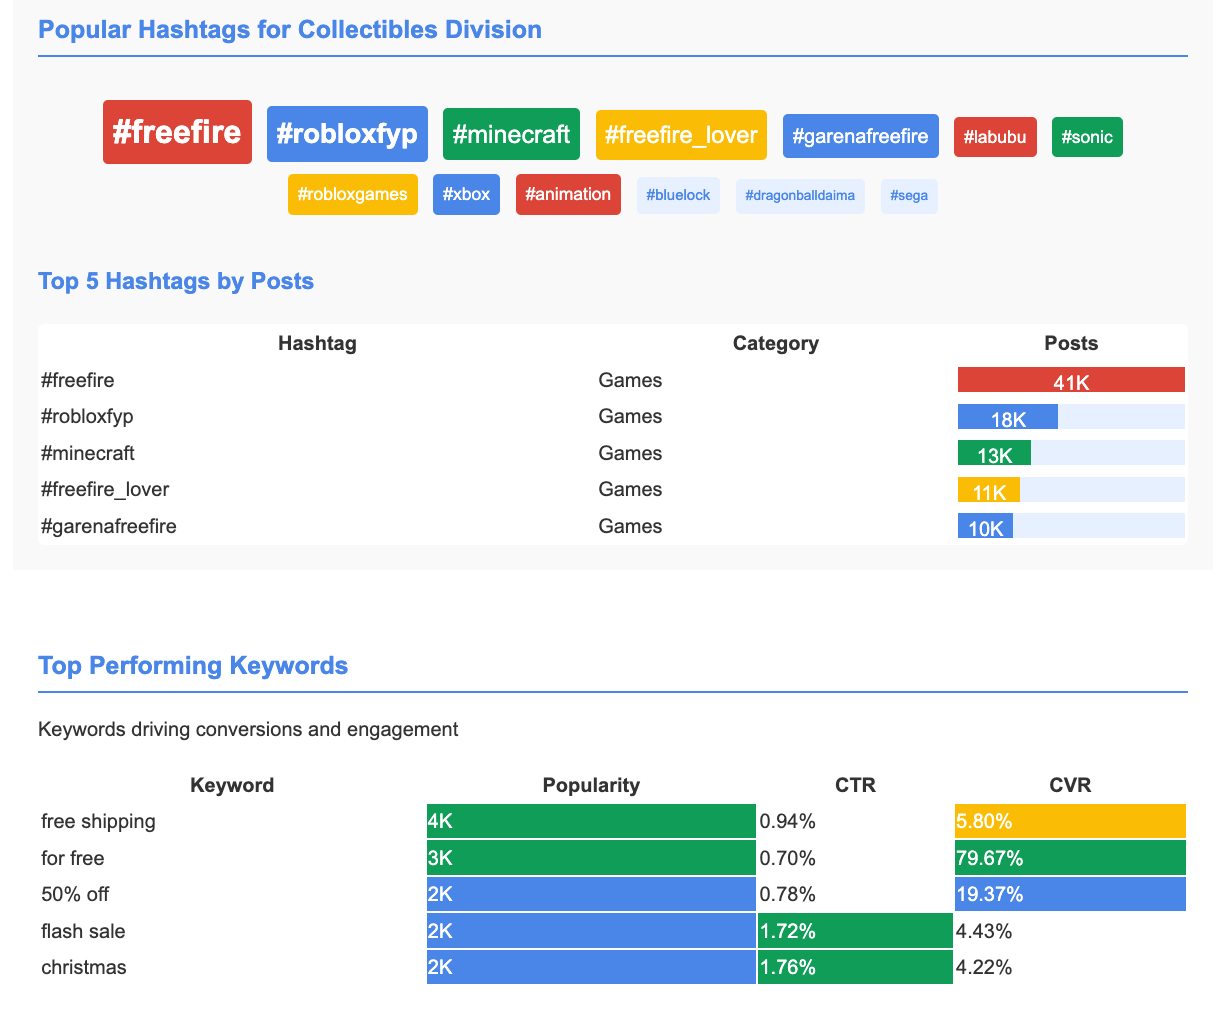Image resolution: width=1229 pixels, height=1014 pixels.
Task: Click the 0.78% CTR value
Action: point(788,894)
